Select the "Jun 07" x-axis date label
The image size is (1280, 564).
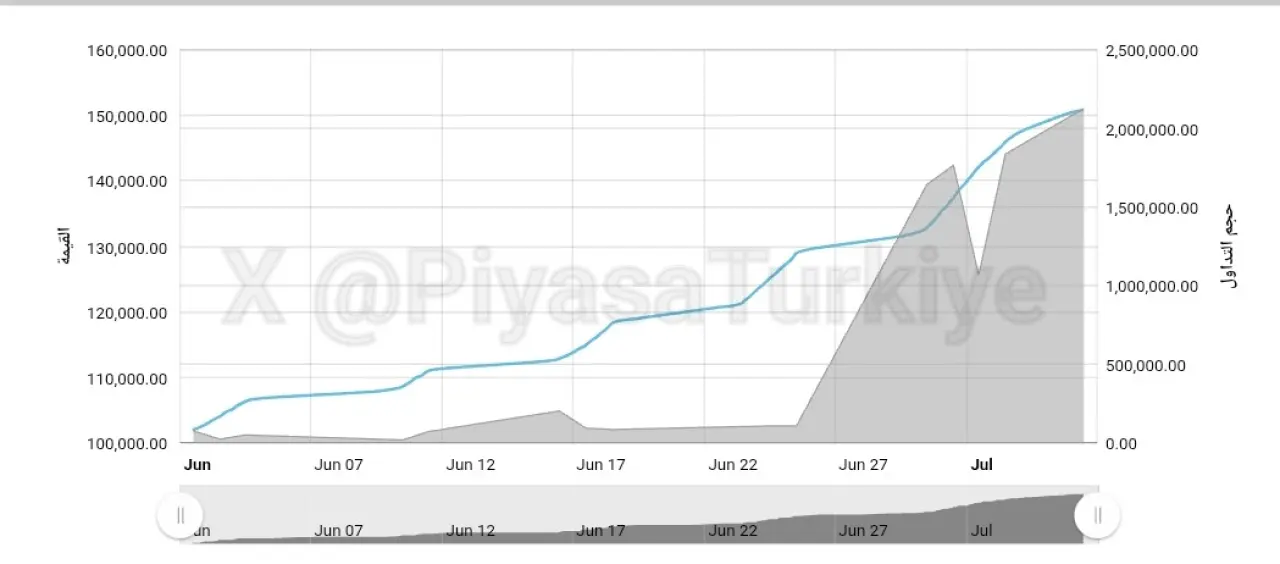(338, 464)
